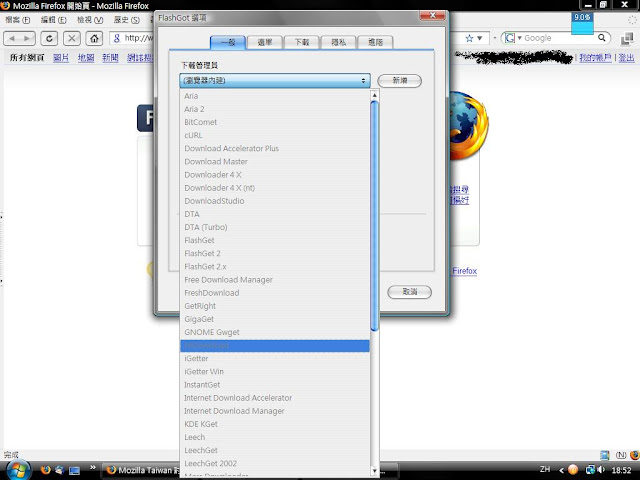Click the Google search magnifier icon

point(602,38)
